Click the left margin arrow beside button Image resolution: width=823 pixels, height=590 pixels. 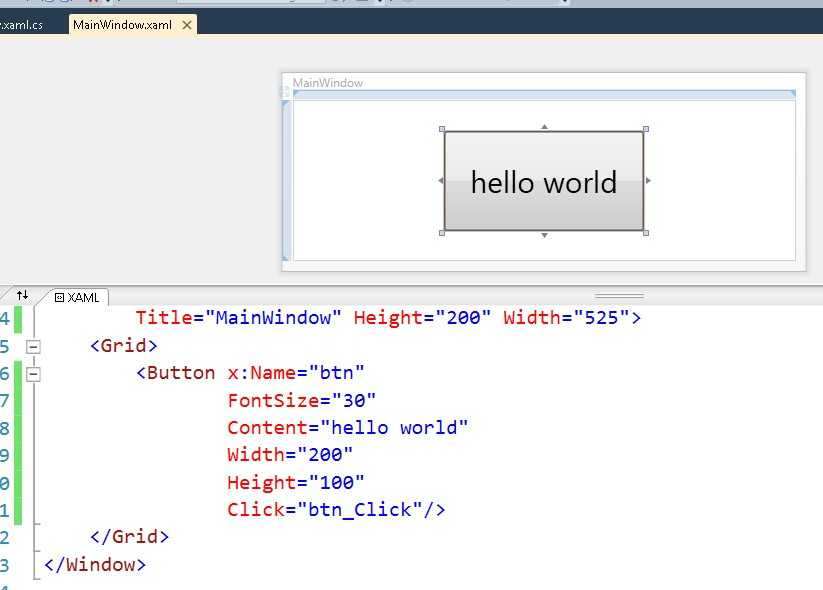tap(441, 181)
